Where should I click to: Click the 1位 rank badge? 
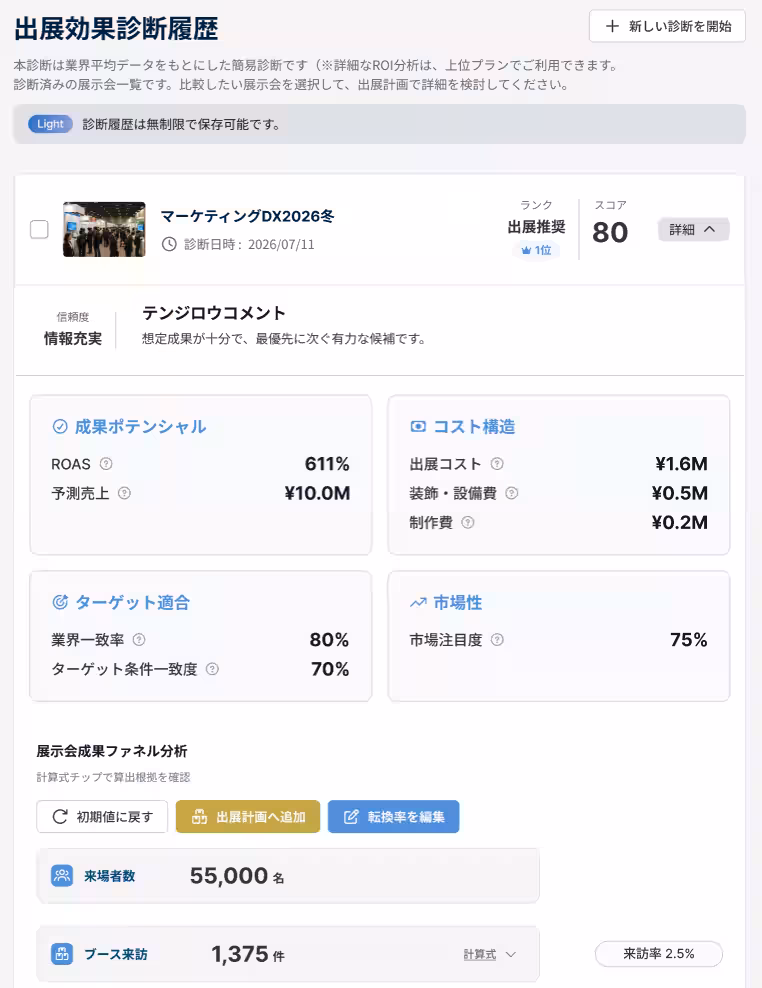click(536, 250)
